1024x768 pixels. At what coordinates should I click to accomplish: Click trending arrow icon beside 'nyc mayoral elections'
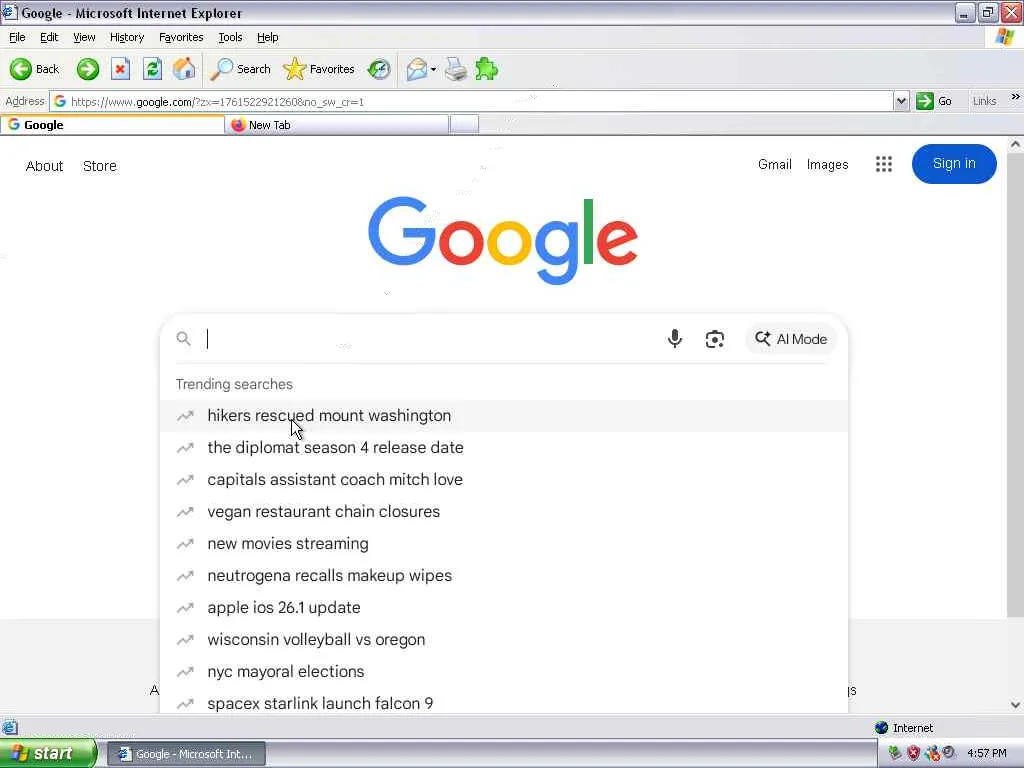click(x=185, y=671)
